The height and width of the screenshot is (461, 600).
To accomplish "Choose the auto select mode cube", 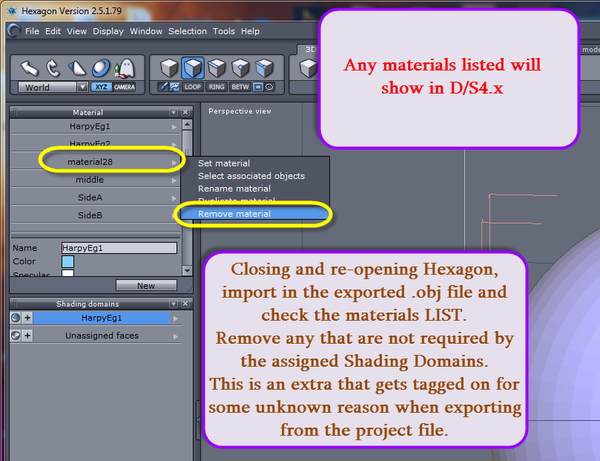I will click(264, 68).
